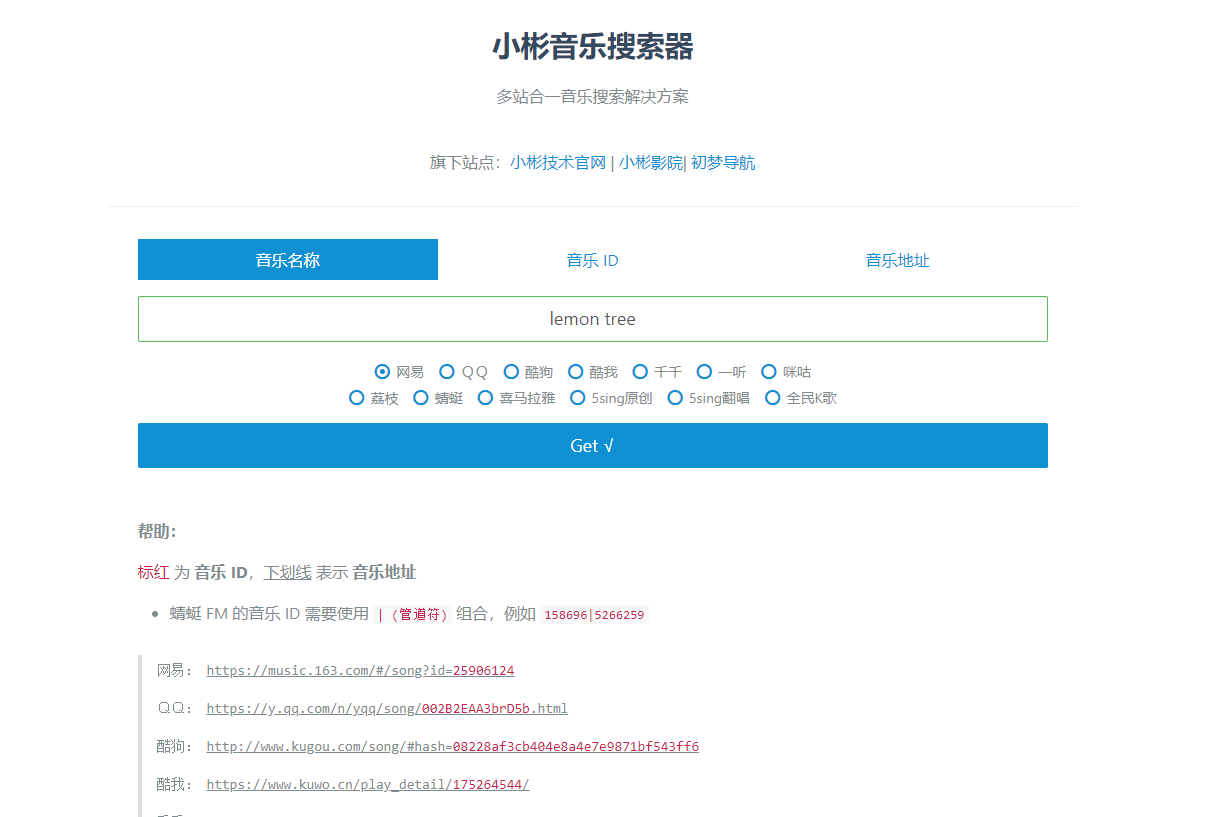Select the 酷我 music source radio button
Screen dimensions: 1209x817
click(x=576, y=371)
